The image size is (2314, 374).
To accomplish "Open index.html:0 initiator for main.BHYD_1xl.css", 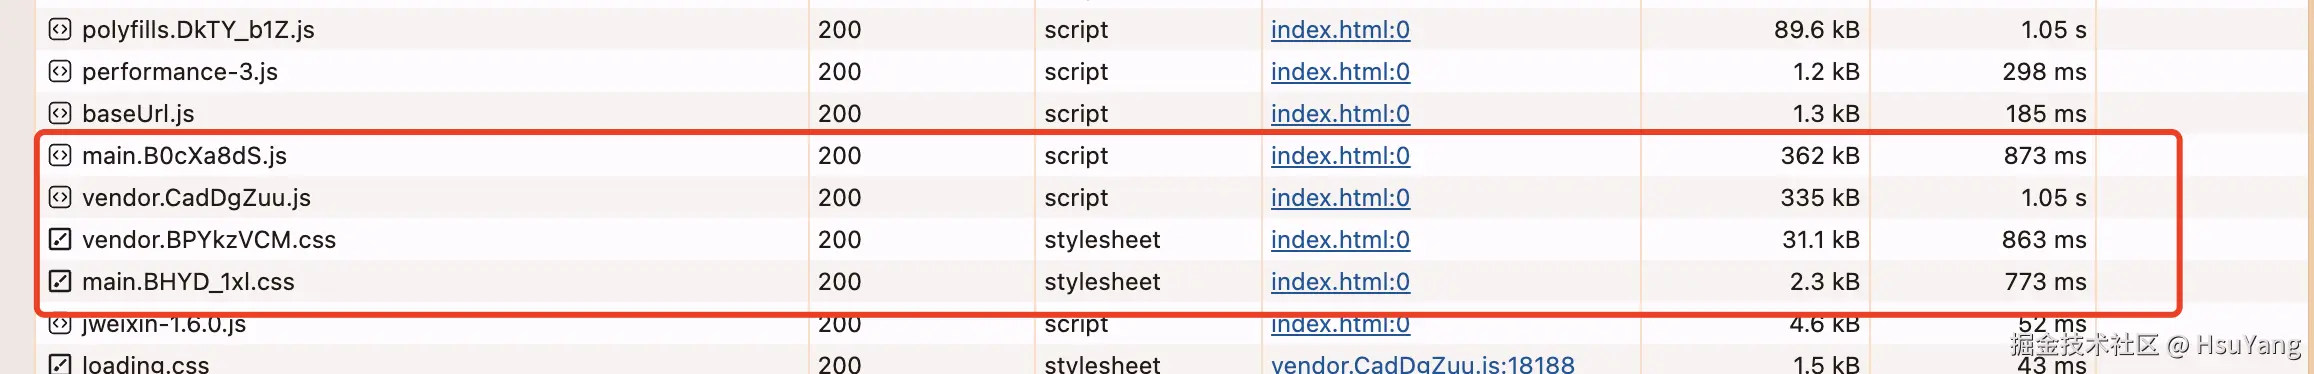I will pyautogui.click(x=1340, y=282).
